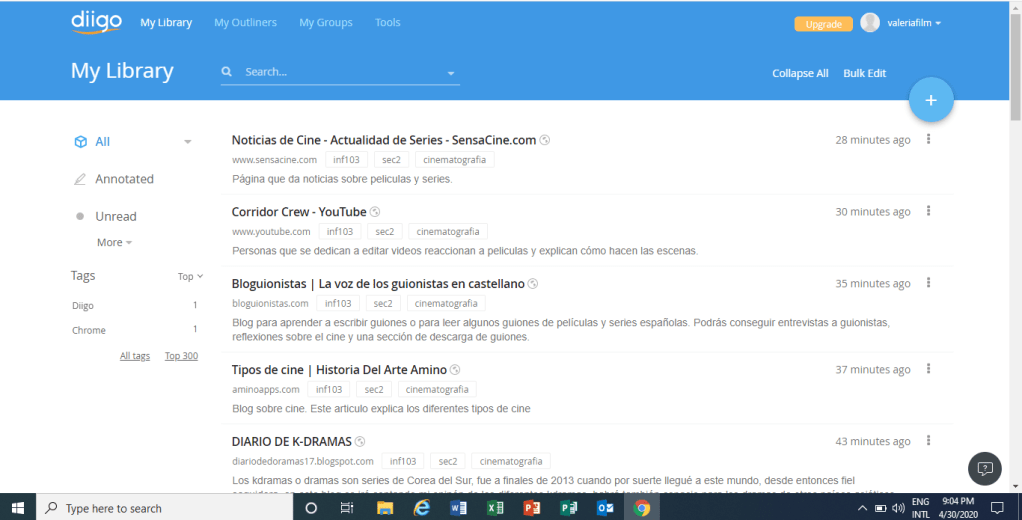Viewport: 1022px width, 520px height.
Task: Click the Collapse All link
Action: pos(800,73)
